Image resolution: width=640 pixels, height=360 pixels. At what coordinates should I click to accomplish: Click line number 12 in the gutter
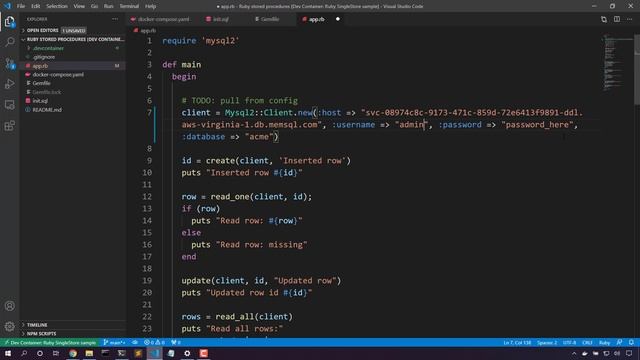tap(148, 197)
